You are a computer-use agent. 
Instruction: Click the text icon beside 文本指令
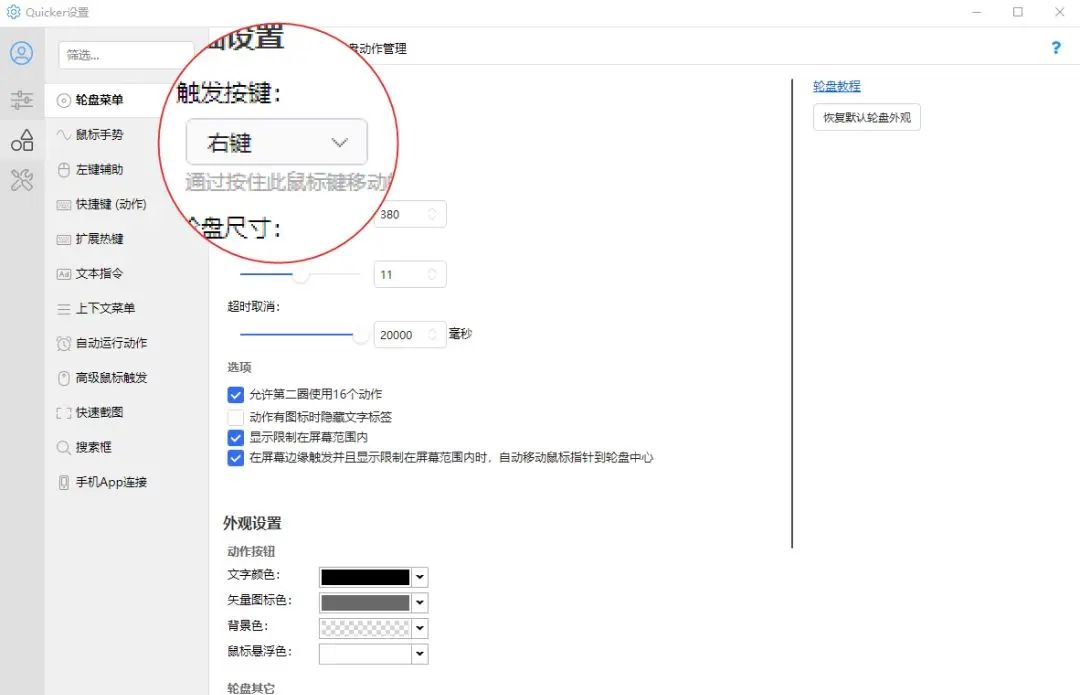pos(63,273)
